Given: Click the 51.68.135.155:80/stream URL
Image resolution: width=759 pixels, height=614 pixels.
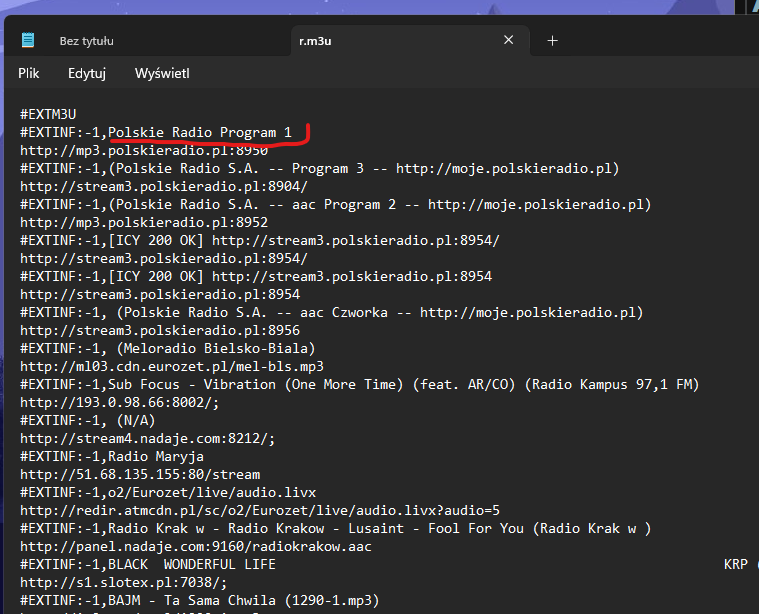Looking at the screenshot, I should click(x=140, y=474).
